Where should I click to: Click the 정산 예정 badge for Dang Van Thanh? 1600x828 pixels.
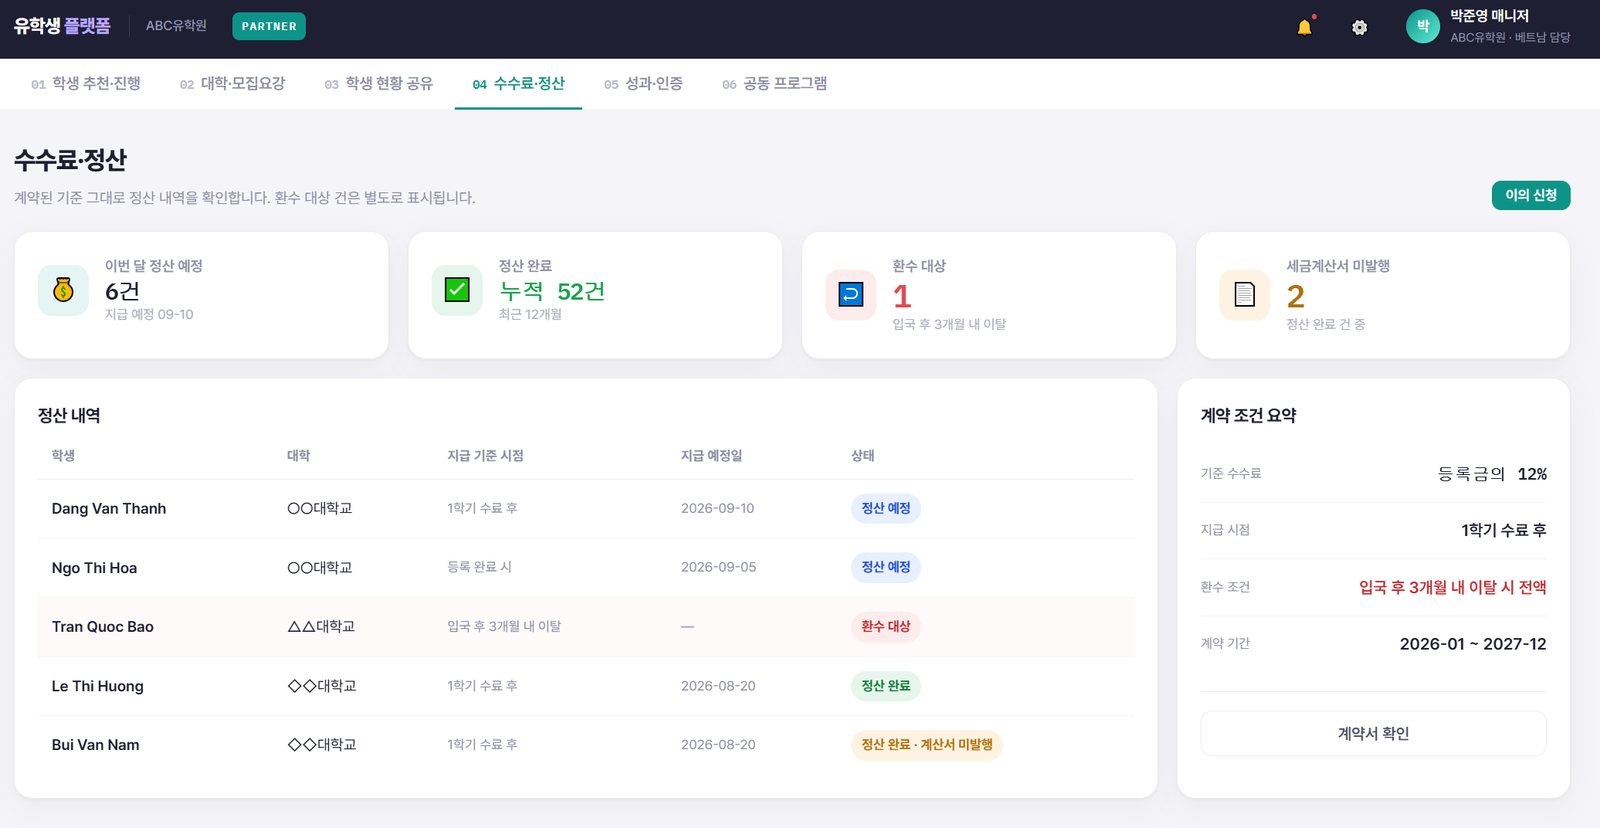(886, 508)
